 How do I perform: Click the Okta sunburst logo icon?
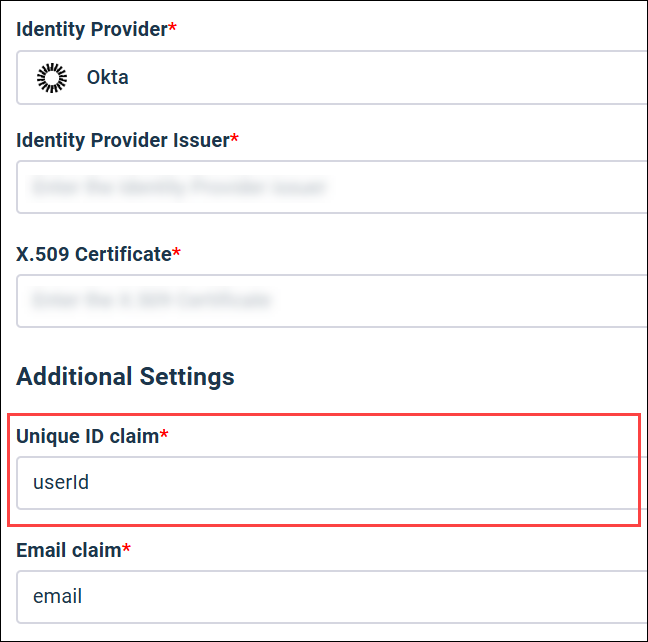tap(51, 78)
